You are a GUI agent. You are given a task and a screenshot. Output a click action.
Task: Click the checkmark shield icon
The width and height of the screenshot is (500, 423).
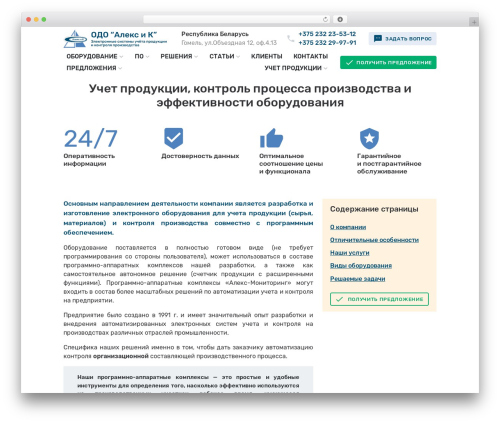173,138
